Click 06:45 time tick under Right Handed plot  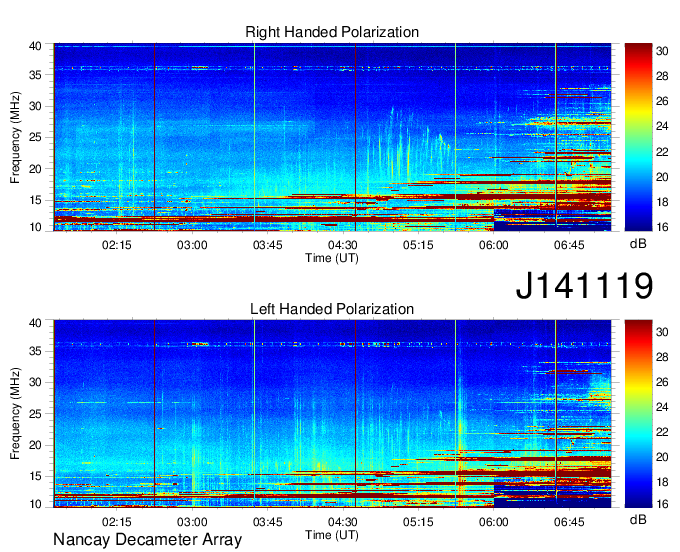(x=569, y=245)
